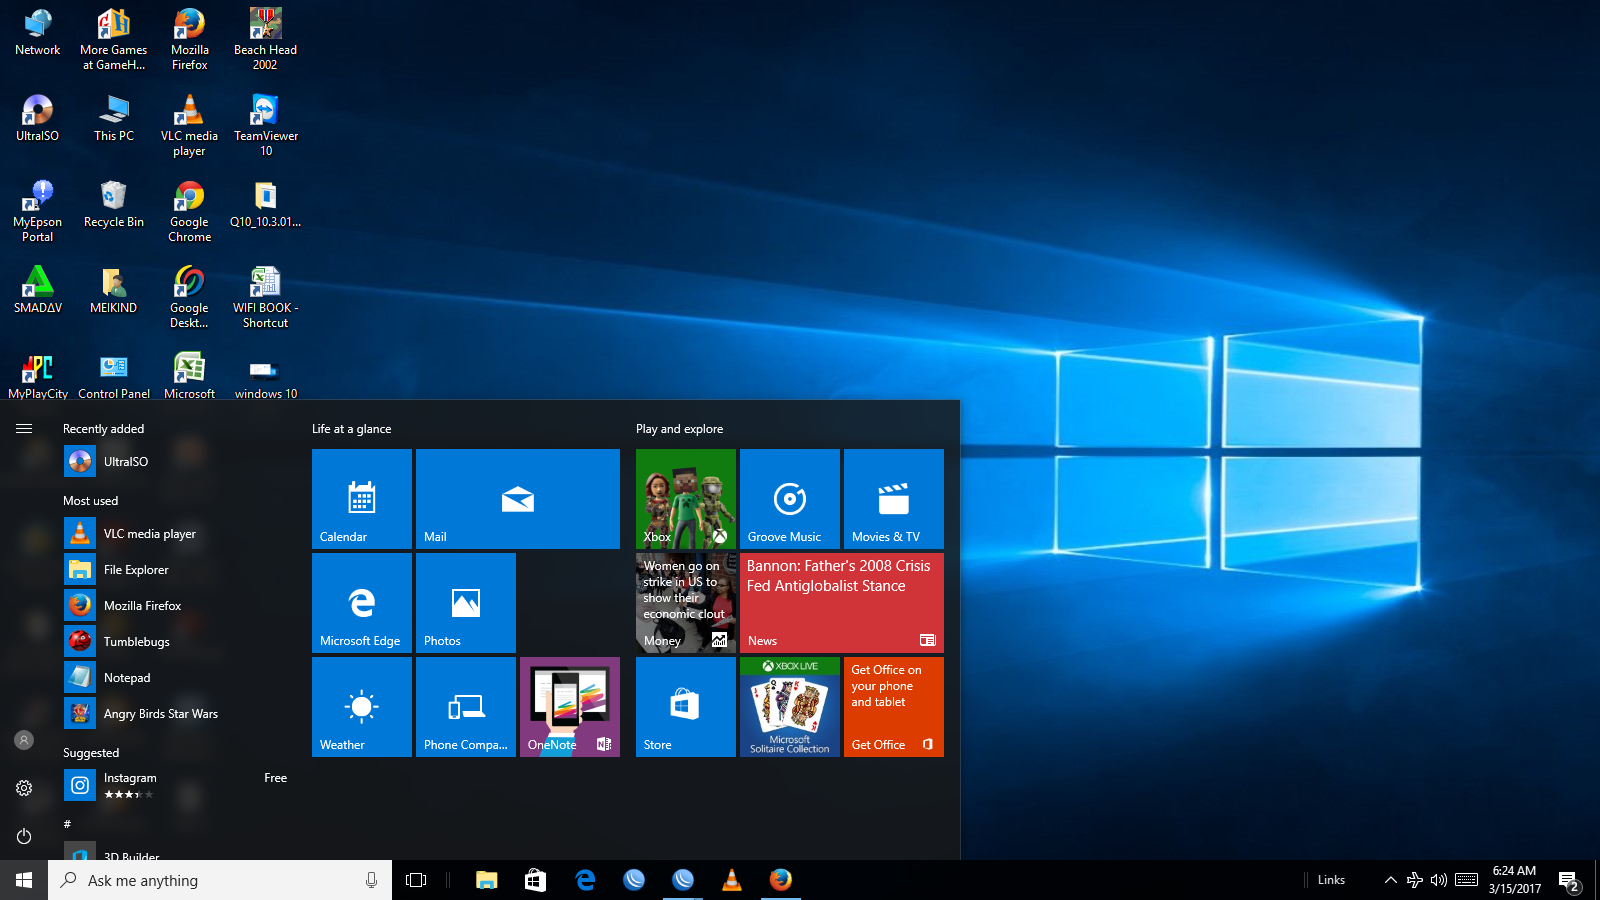Open the Photos tile
This screenshot has width=1600, height=900.
(466, 603)
